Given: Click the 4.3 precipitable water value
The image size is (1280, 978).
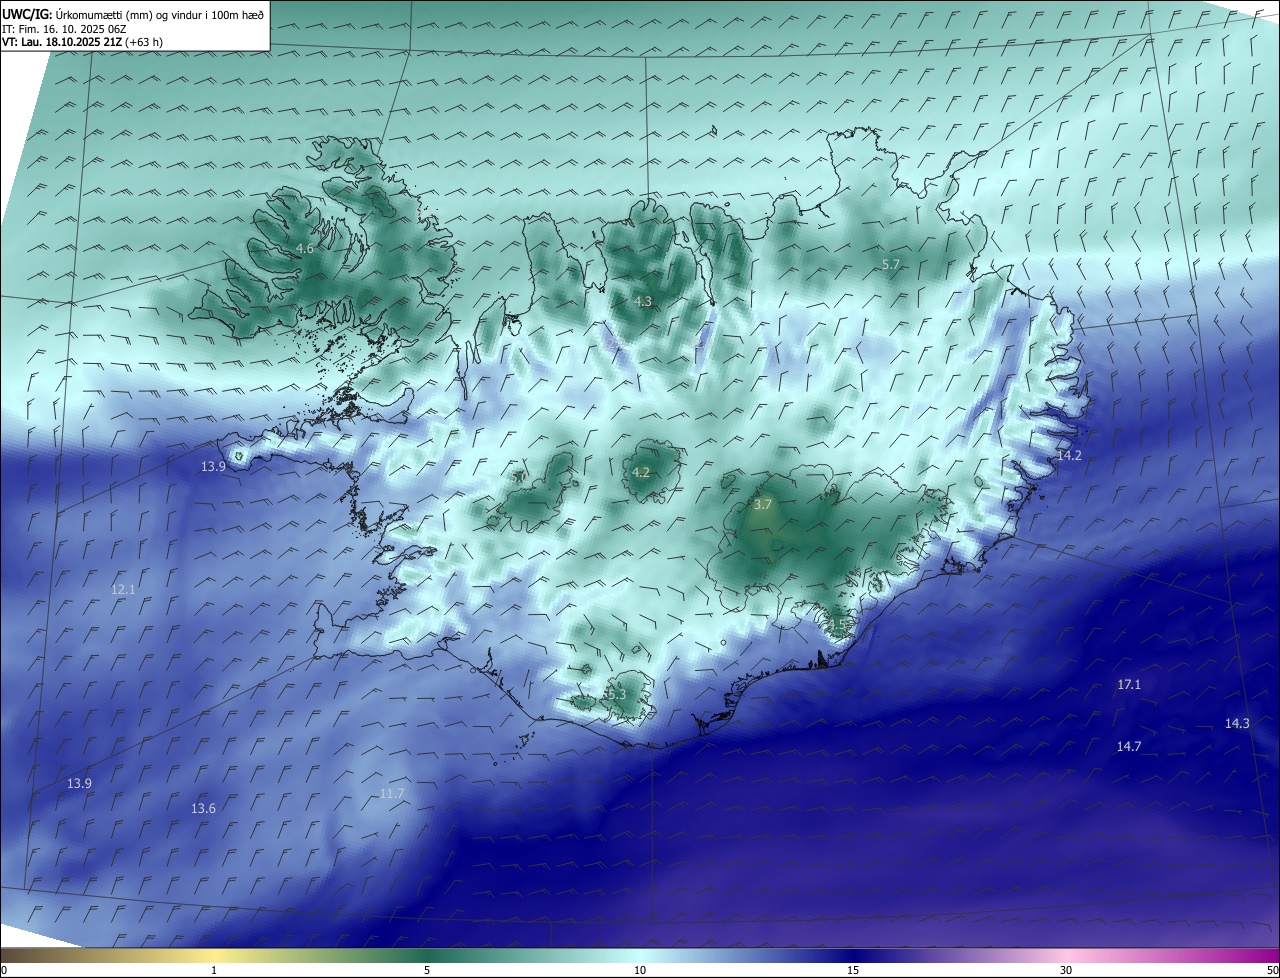Looking at the screenshot, I should tap(643, 301).
